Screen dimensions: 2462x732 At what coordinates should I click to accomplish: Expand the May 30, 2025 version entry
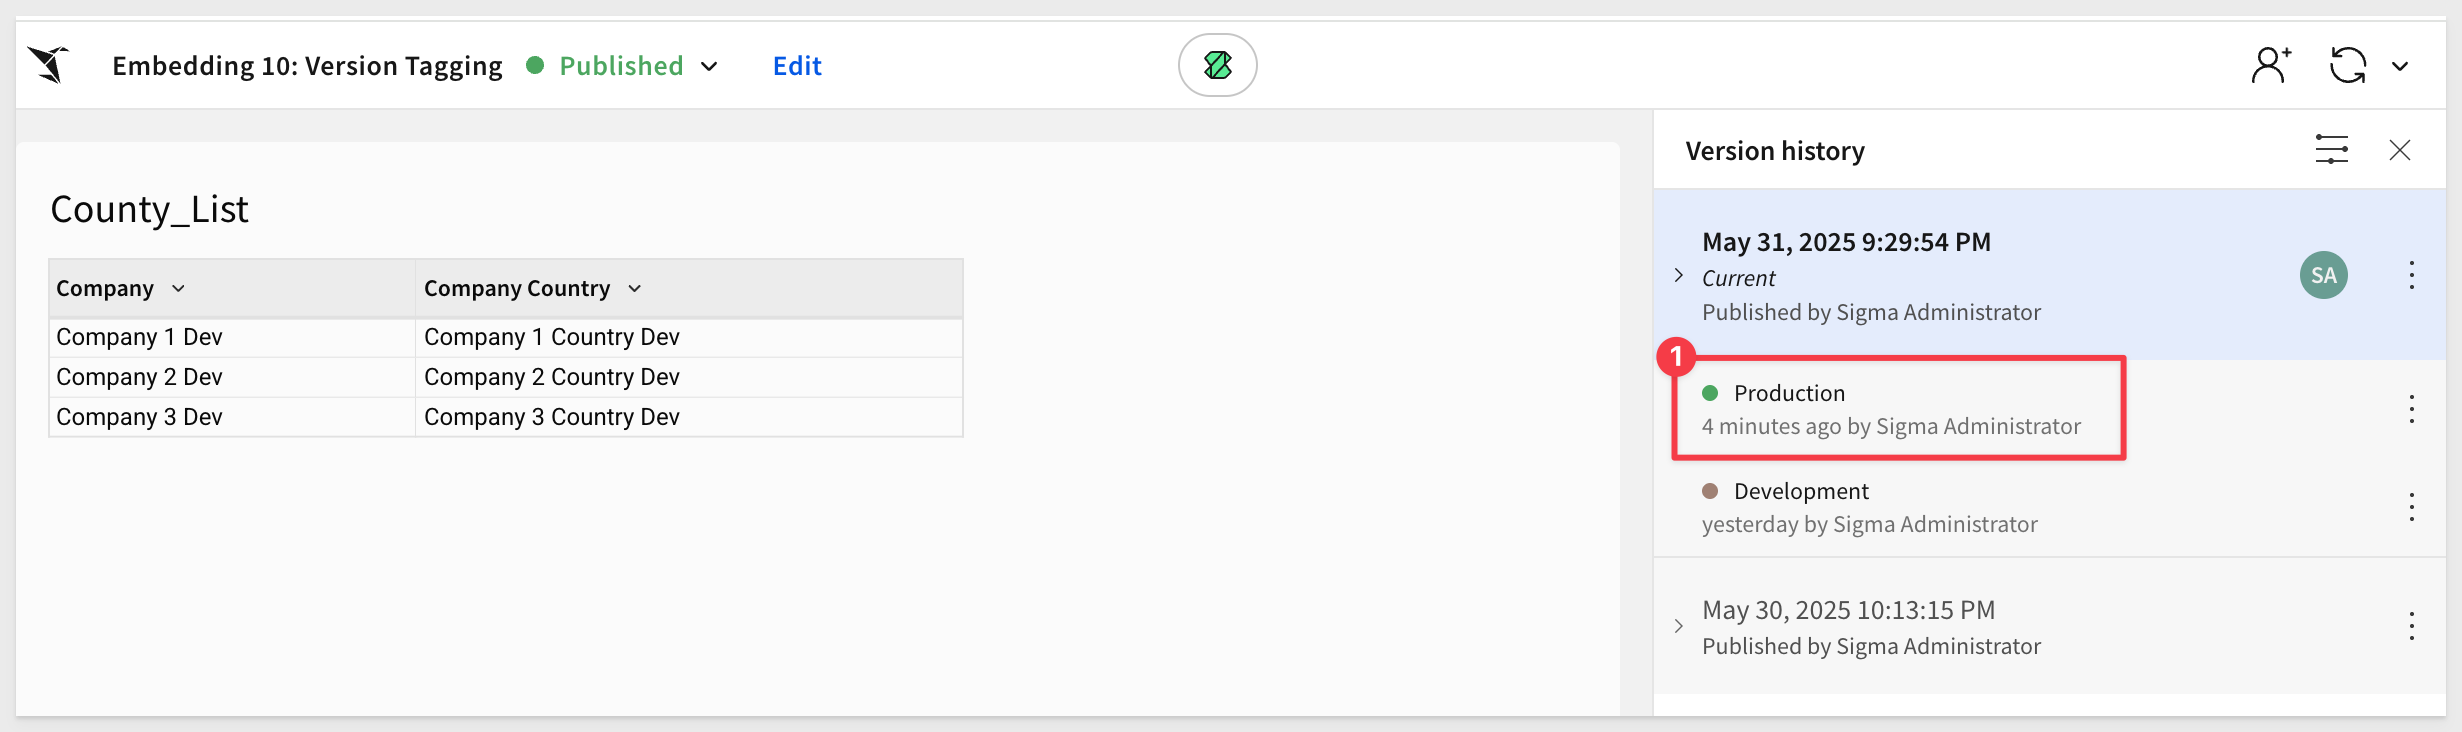click(1679, 626)
